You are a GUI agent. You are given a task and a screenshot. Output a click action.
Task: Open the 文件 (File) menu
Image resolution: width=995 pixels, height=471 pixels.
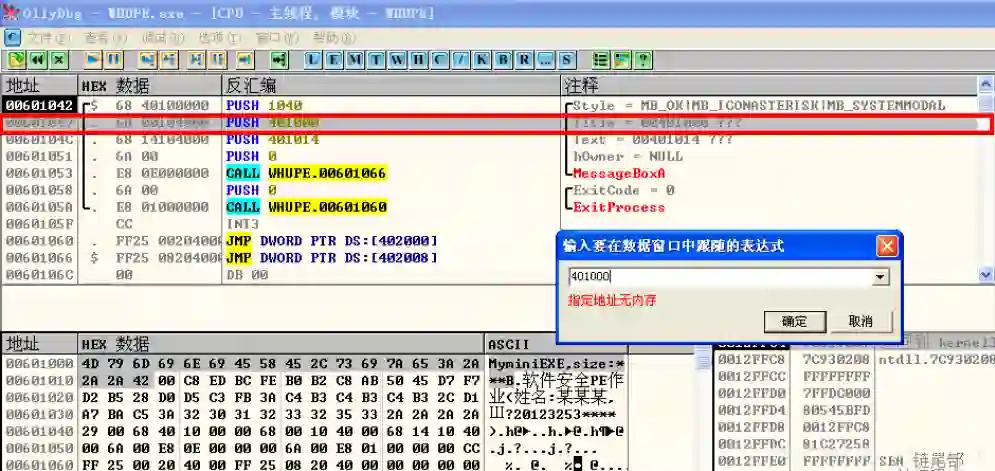pyautogui.click(x=49, y=37)
